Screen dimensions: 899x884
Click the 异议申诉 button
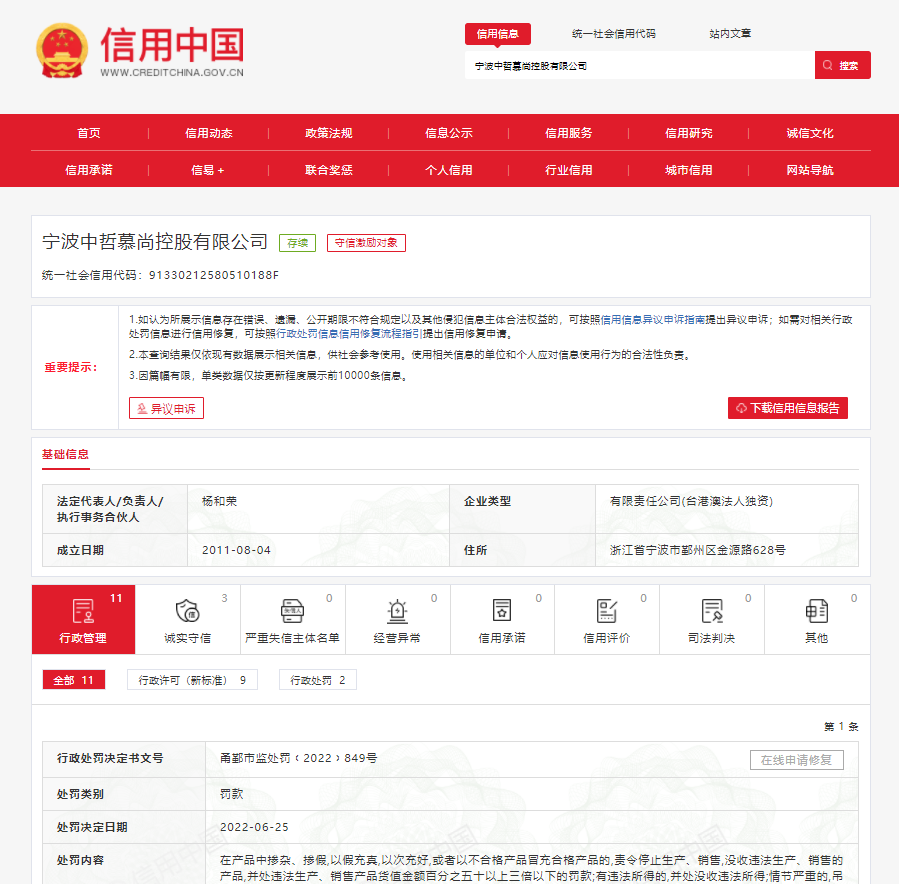[166, 408]
